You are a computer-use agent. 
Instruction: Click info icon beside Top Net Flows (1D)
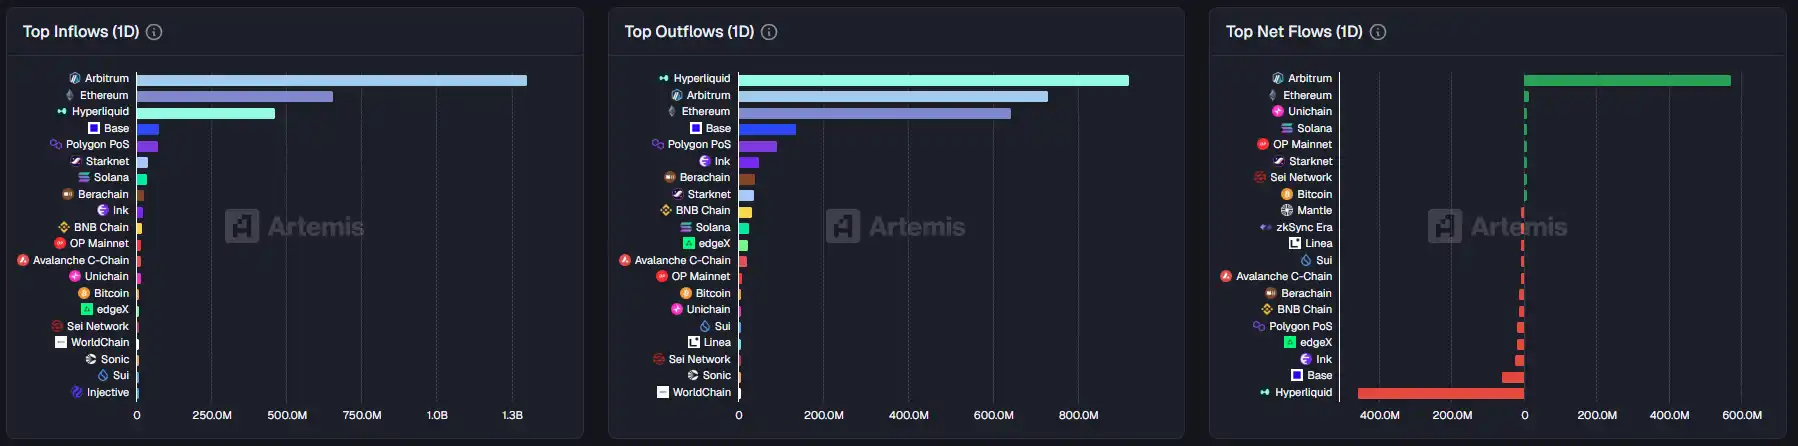1378,32
